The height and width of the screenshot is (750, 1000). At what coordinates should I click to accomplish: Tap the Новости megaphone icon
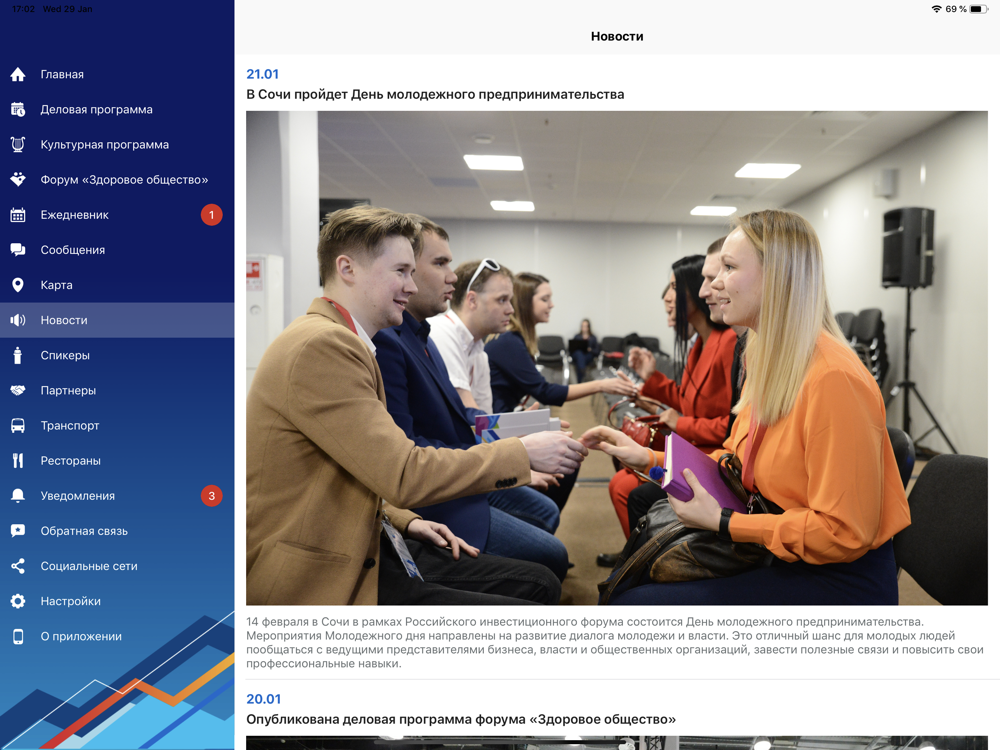18,320
